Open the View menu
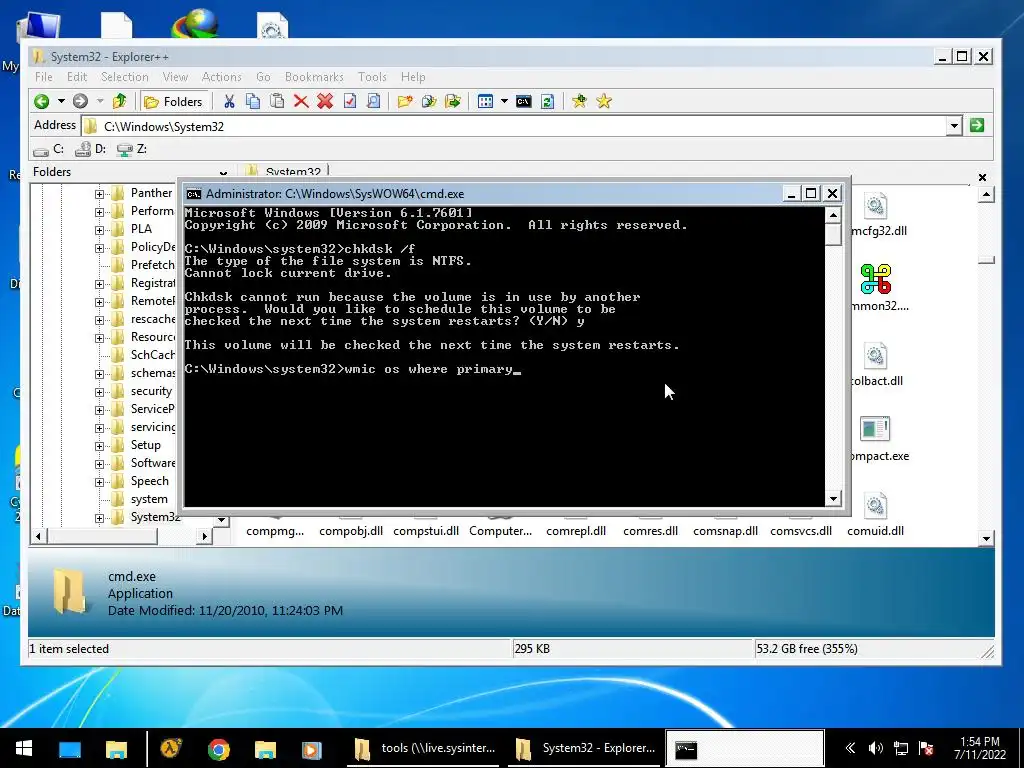 (175, 77)
